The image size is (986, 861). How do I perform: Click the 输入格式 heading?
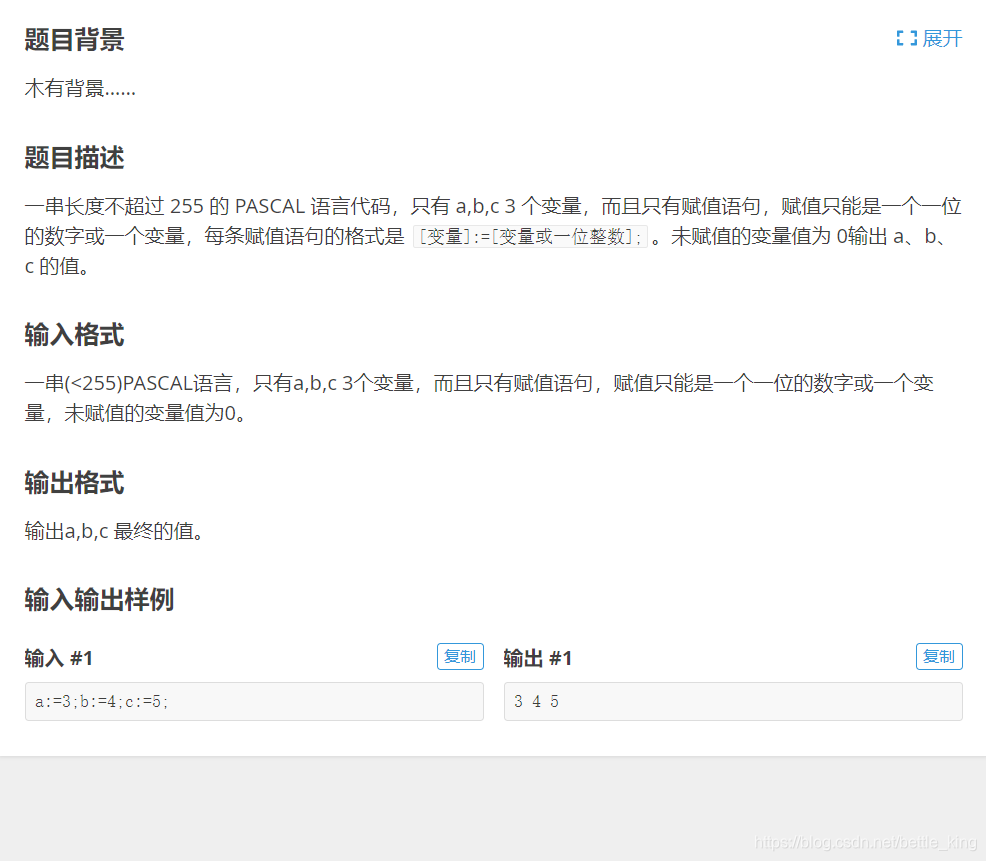point(74,335)
